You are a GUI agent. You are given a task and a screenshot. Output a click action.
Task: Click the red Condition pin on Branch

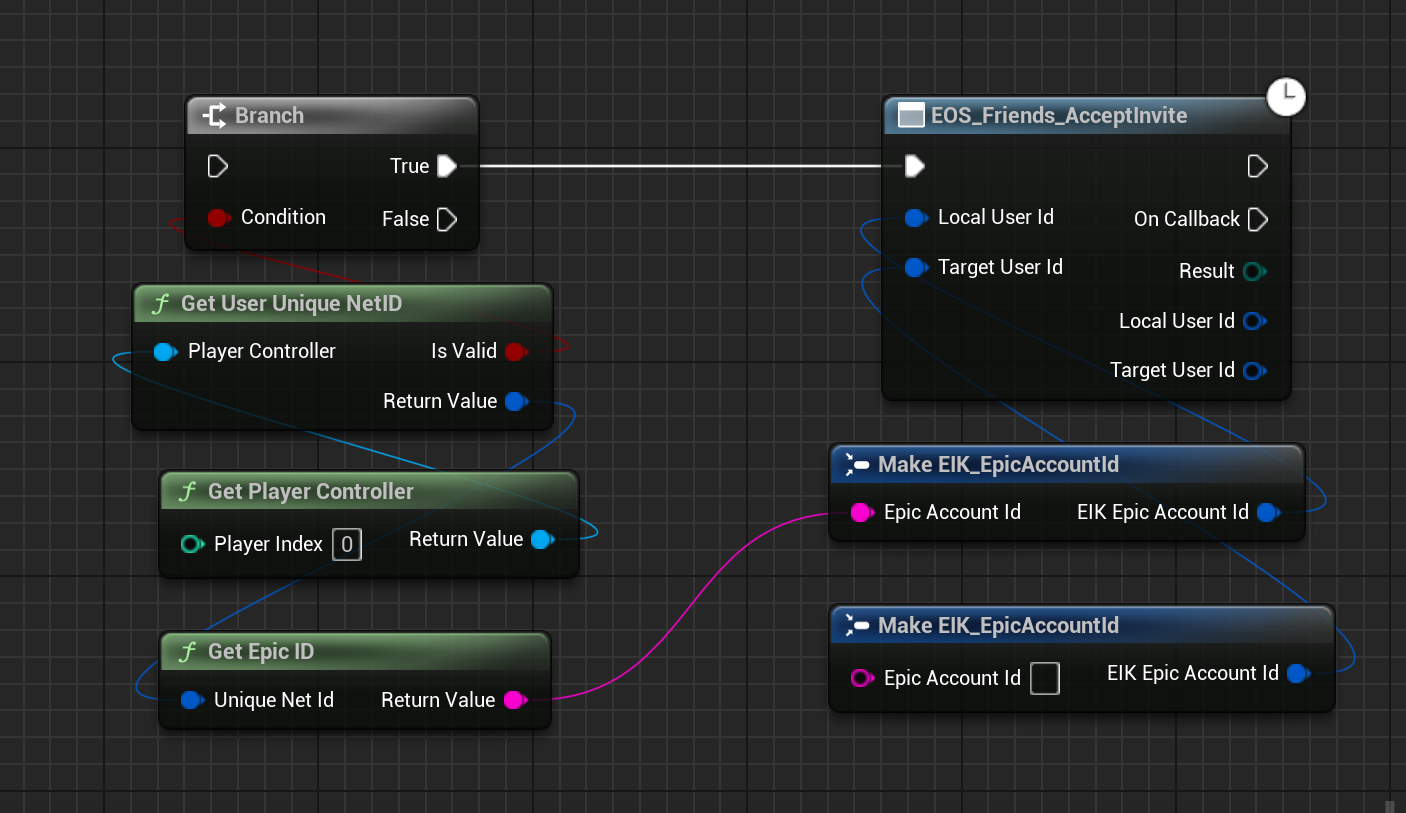pyautogui.click(x=218, y=217)
